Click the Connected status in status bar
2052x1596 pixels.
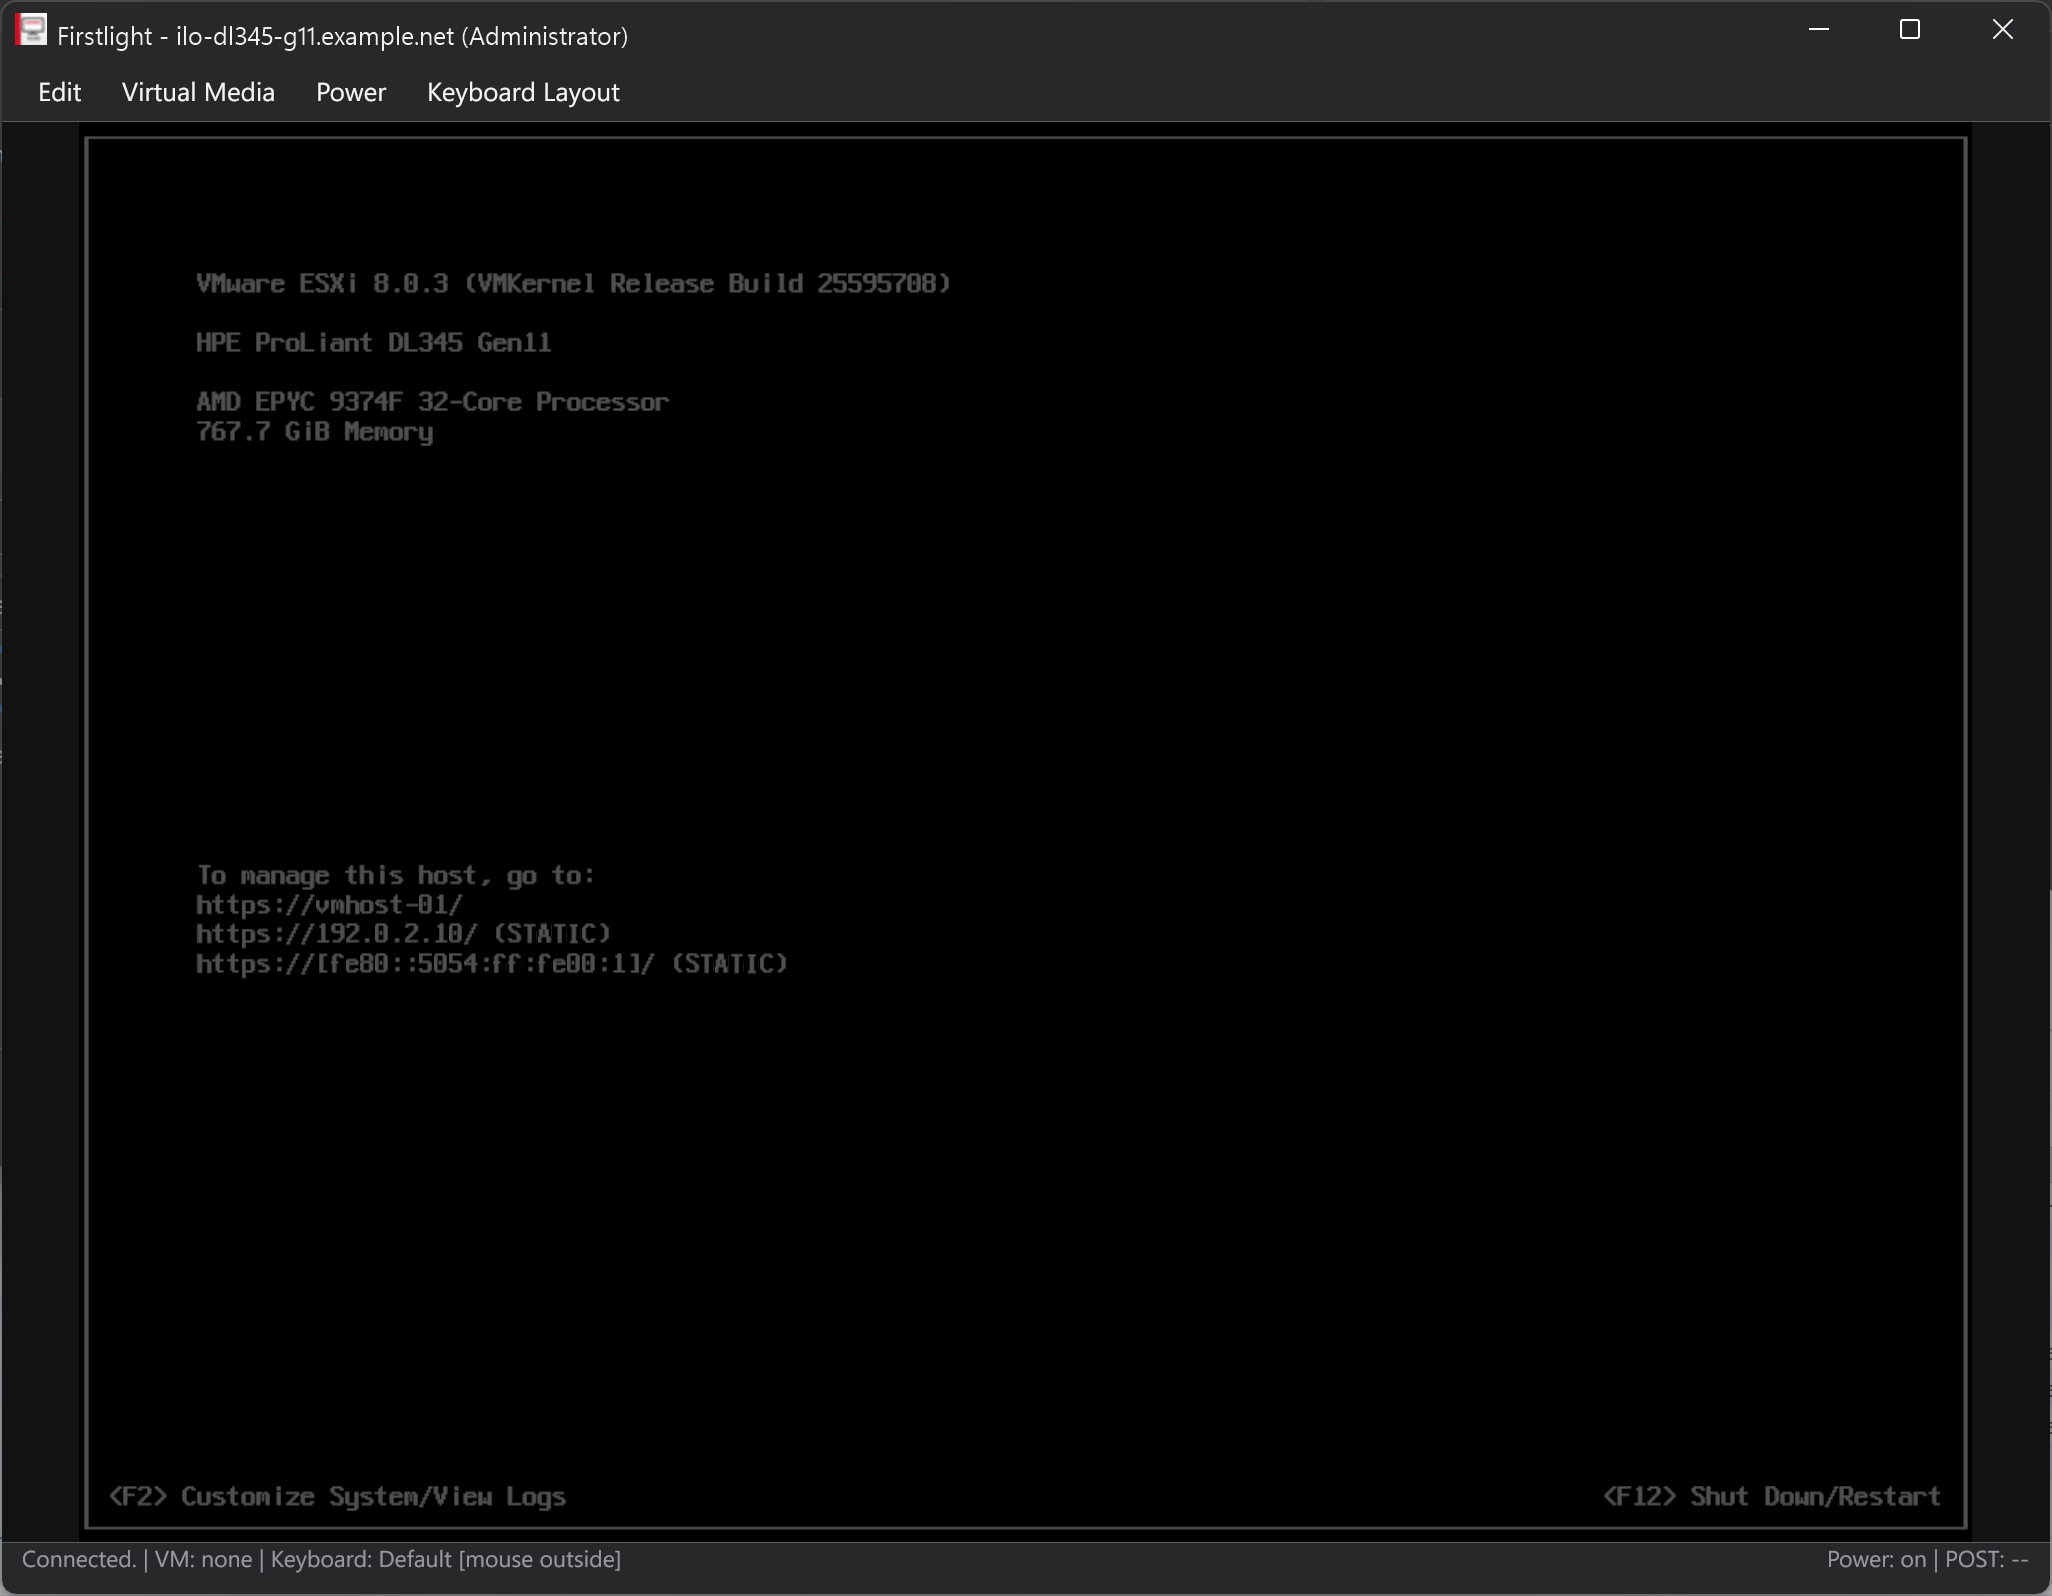click(x=79, y=1559)
